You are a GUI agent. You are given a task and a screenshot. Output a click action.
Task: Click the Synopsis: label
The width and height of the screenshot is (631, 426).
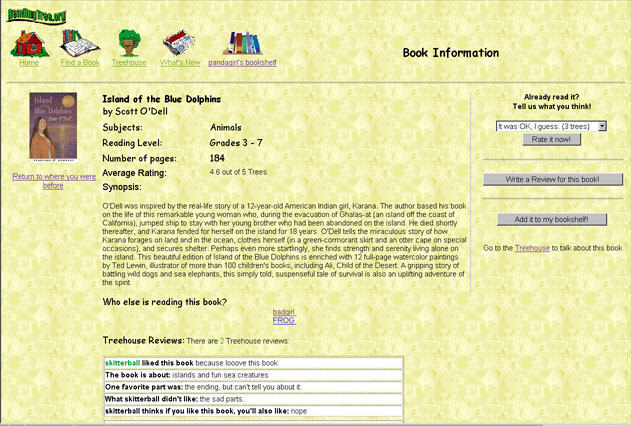(x=122, y=187)
